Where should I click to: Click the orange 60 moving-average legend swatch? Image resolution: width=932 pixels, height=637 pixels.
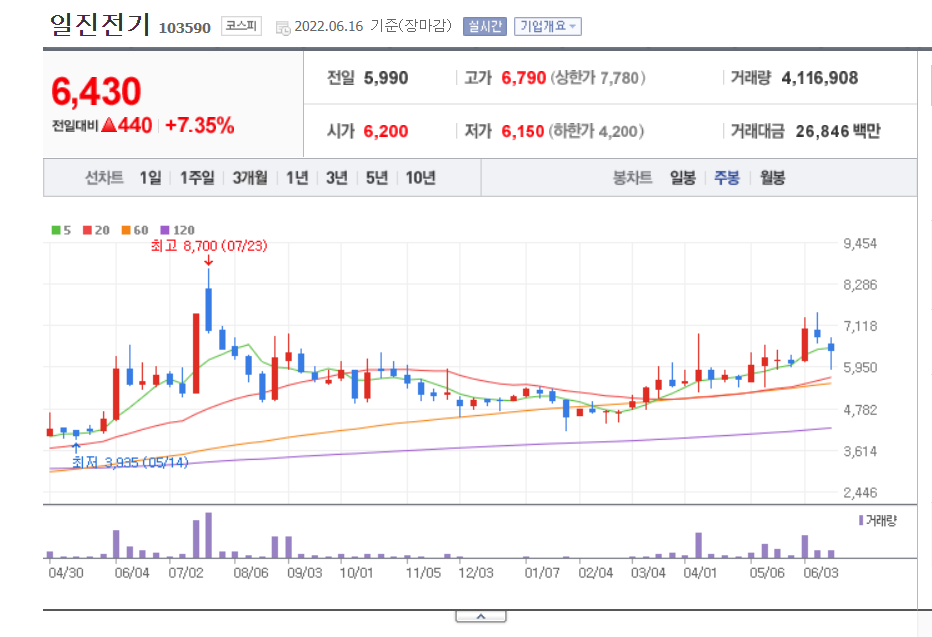coord(126,230)
